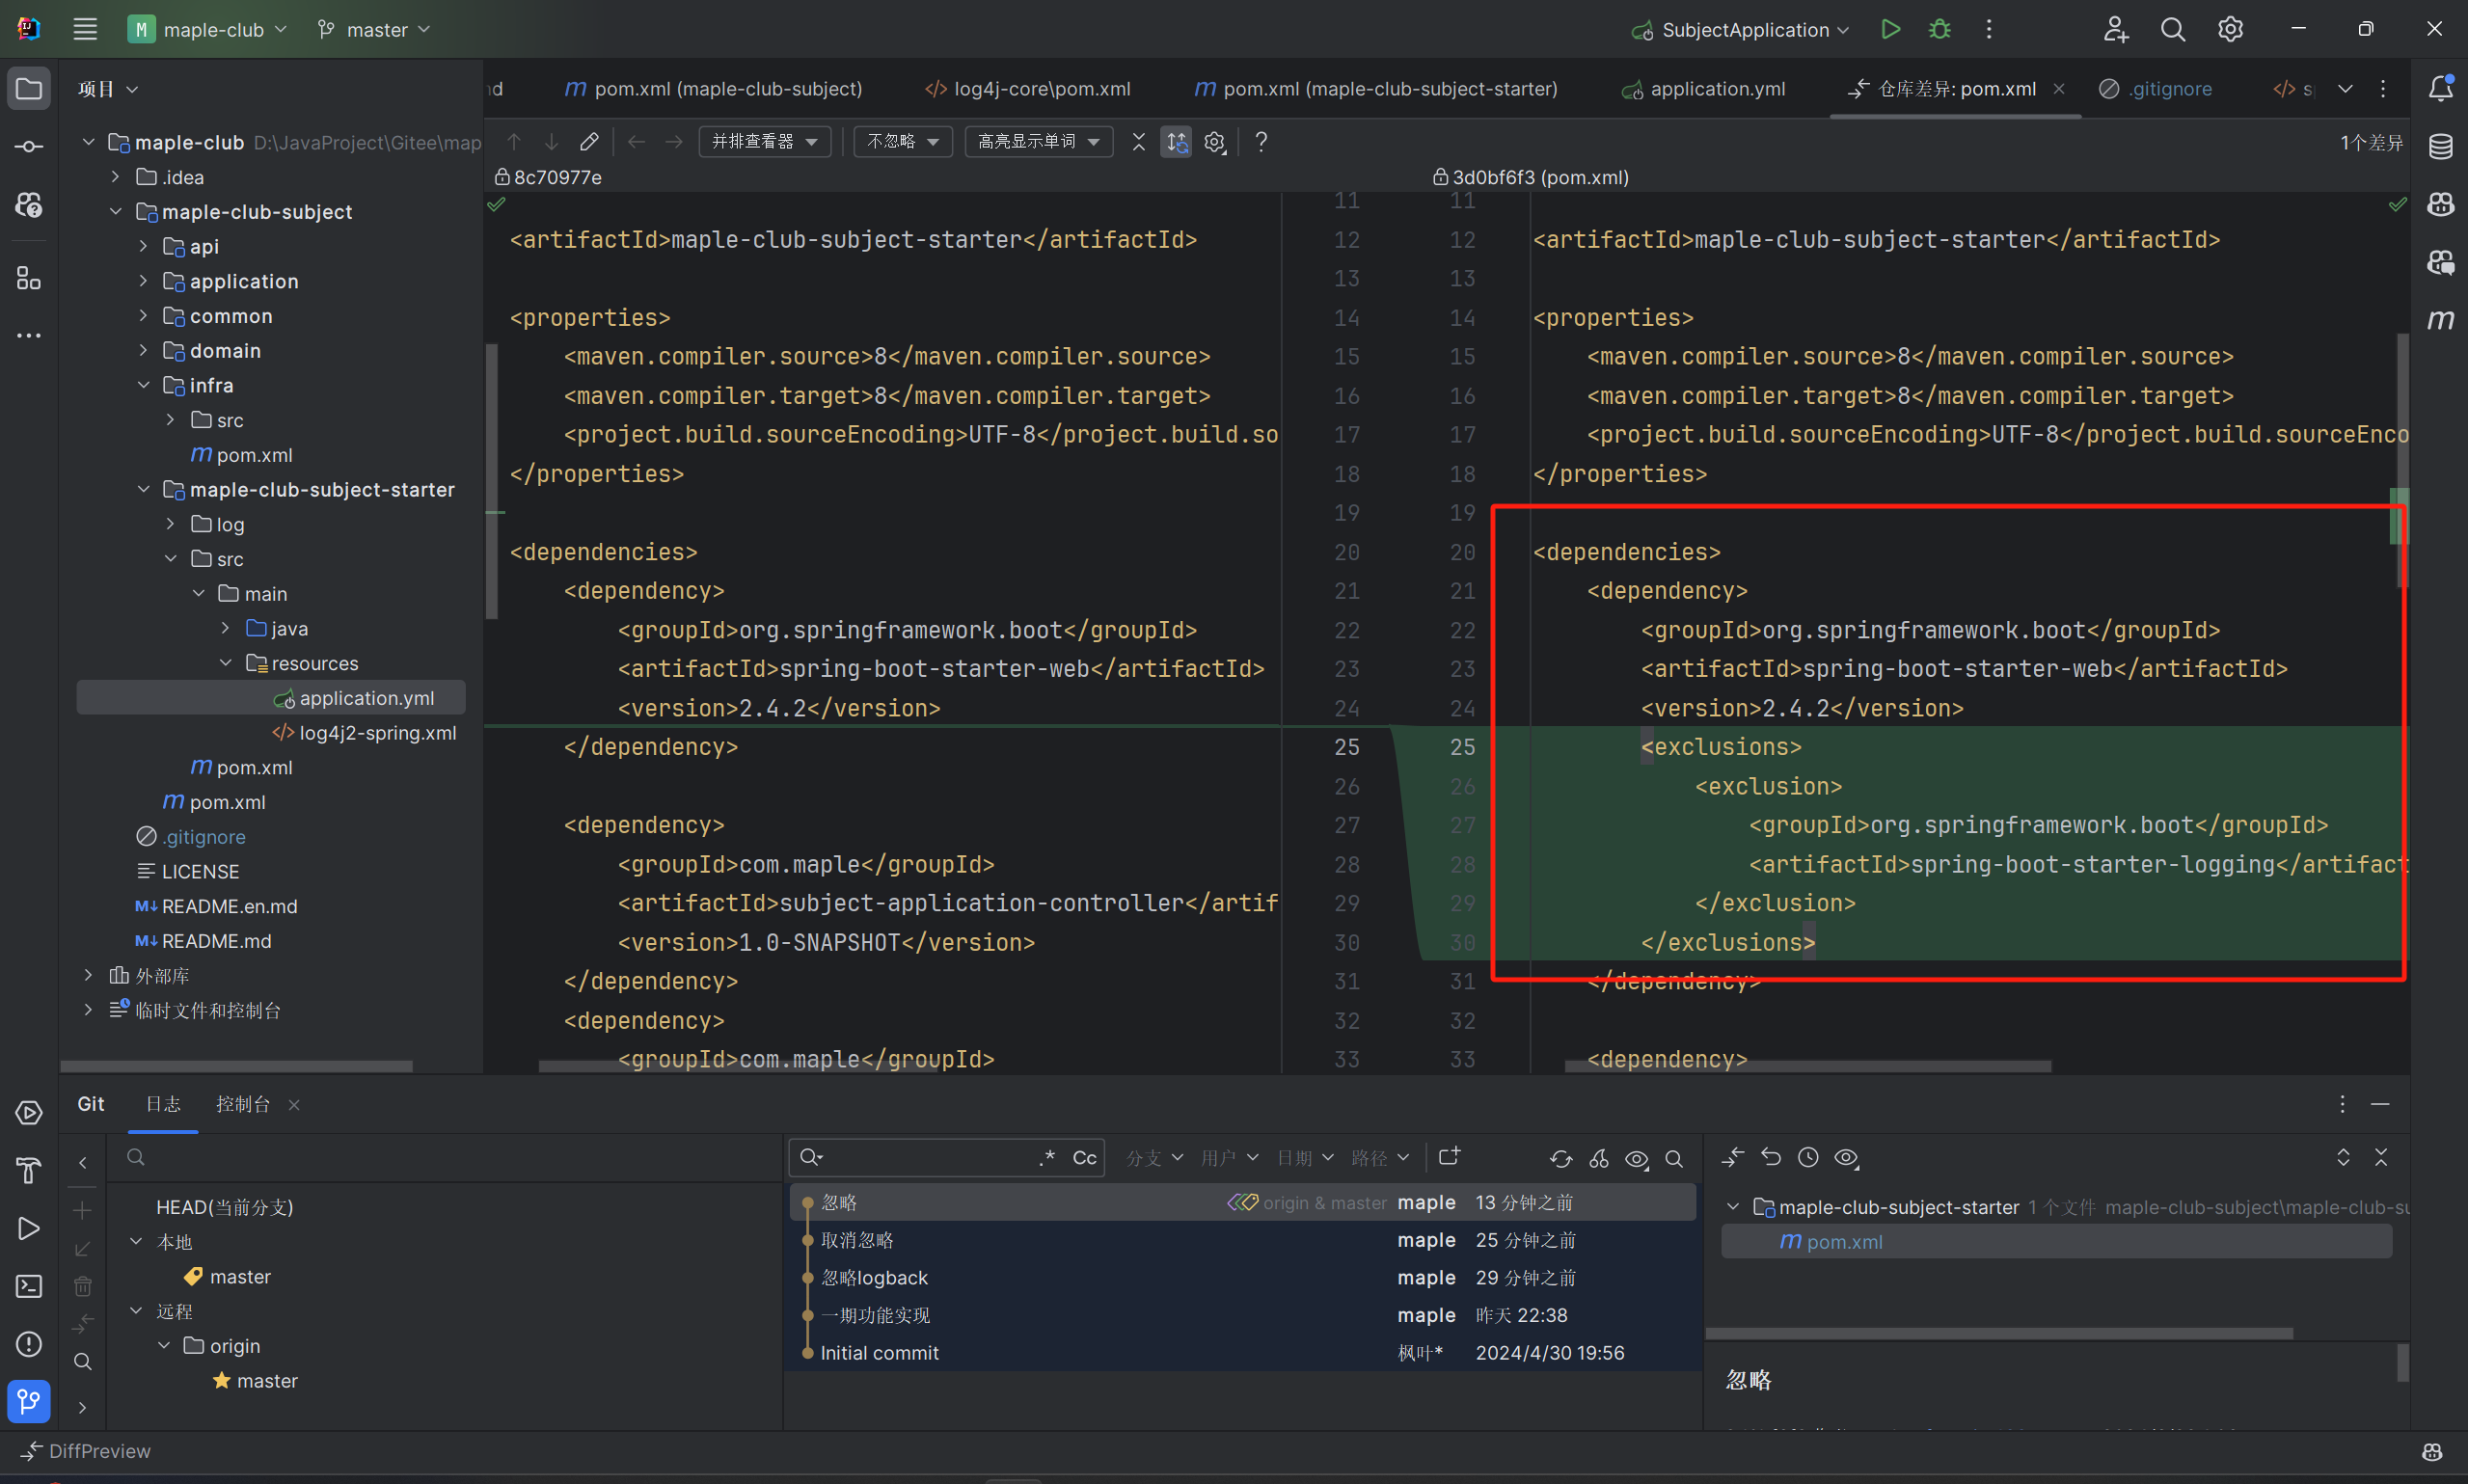Open the 控制台 console tab in Git panel
This screenshot has width=2468, height=1484.
tap(243, 1104)
